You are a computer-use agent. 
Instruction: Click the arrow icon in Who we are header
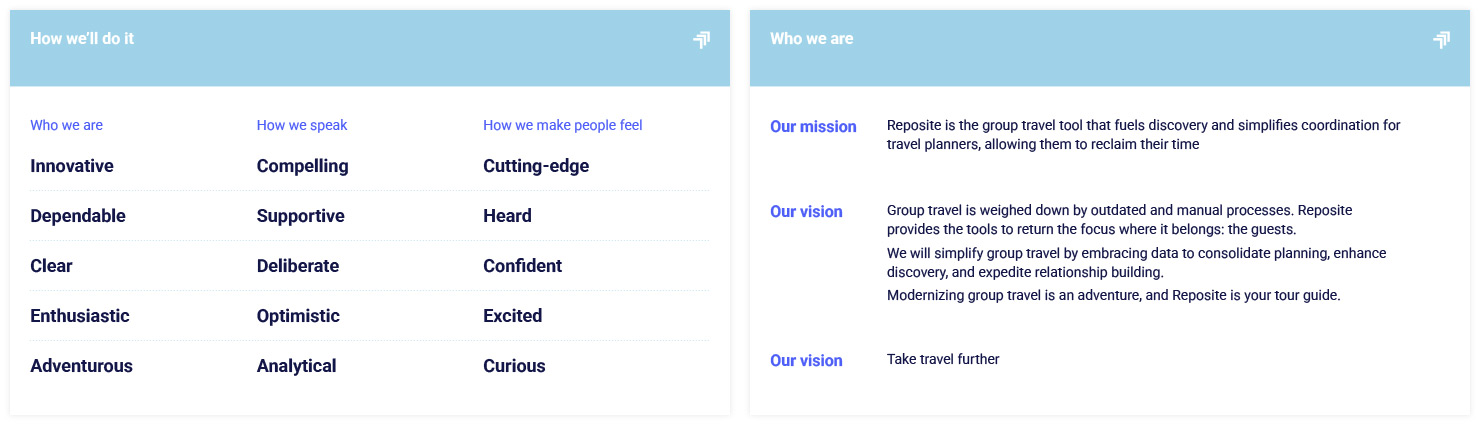pyautogui.click(x=1441, y=40)
